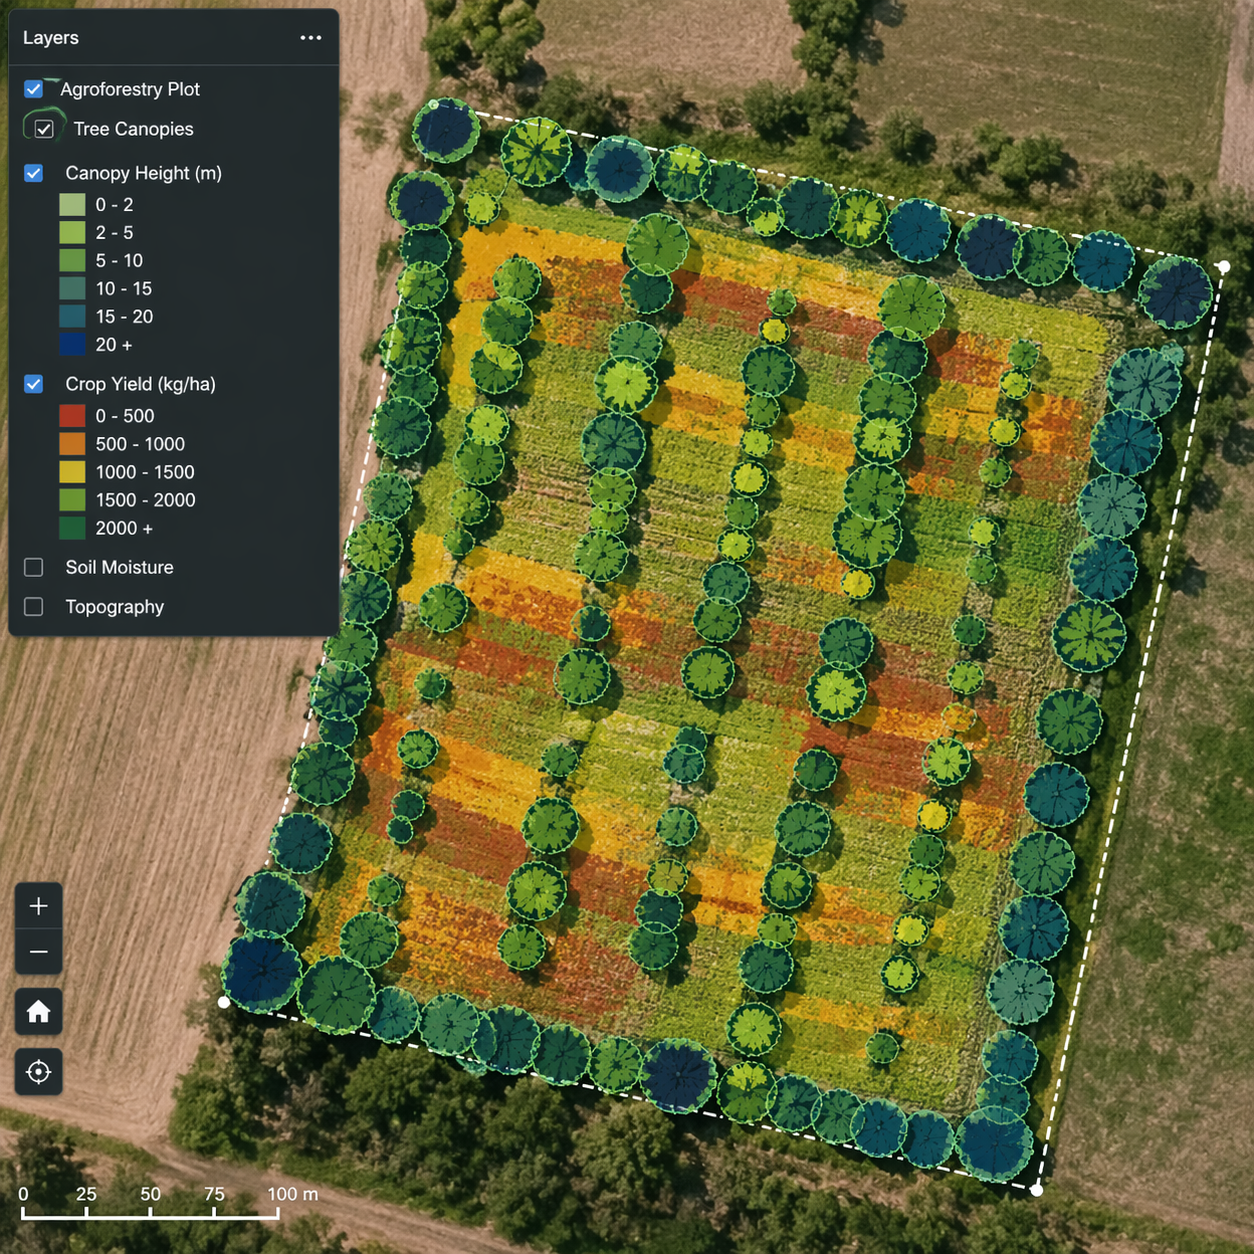Screen dimensions: 1254x1254
Task: Click the plot boundary's bottom-left vertex handle
Action: tap(224, 1001)
